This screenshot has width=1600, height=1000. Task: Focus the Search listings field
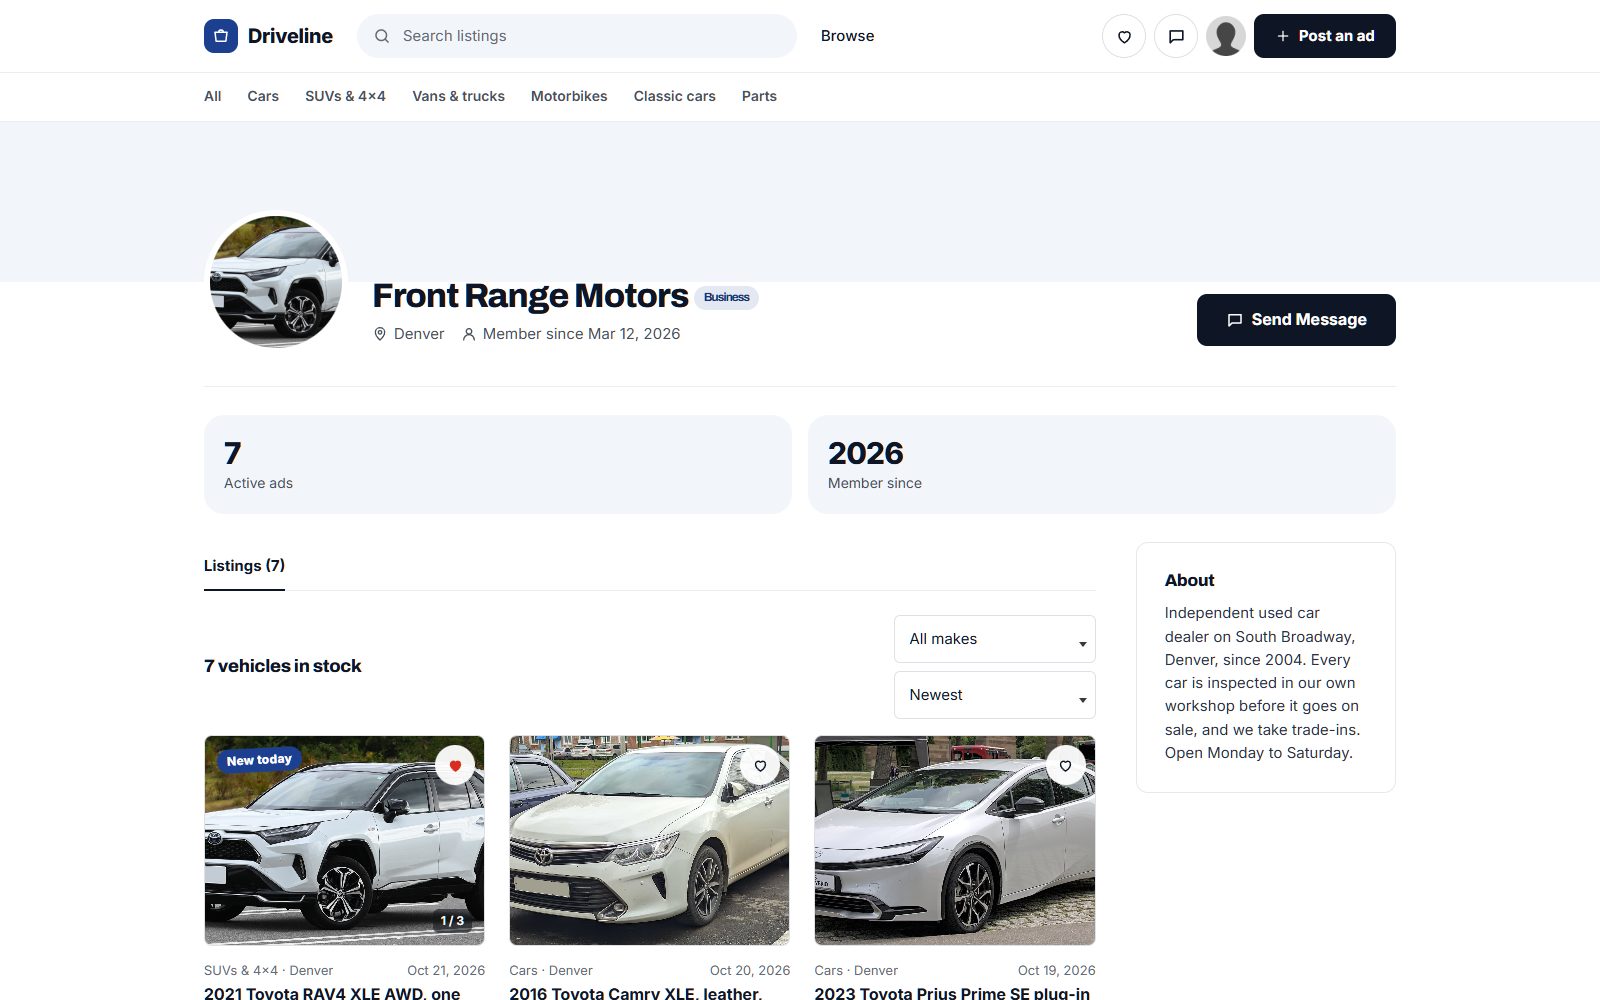click(x=576, y=36)
